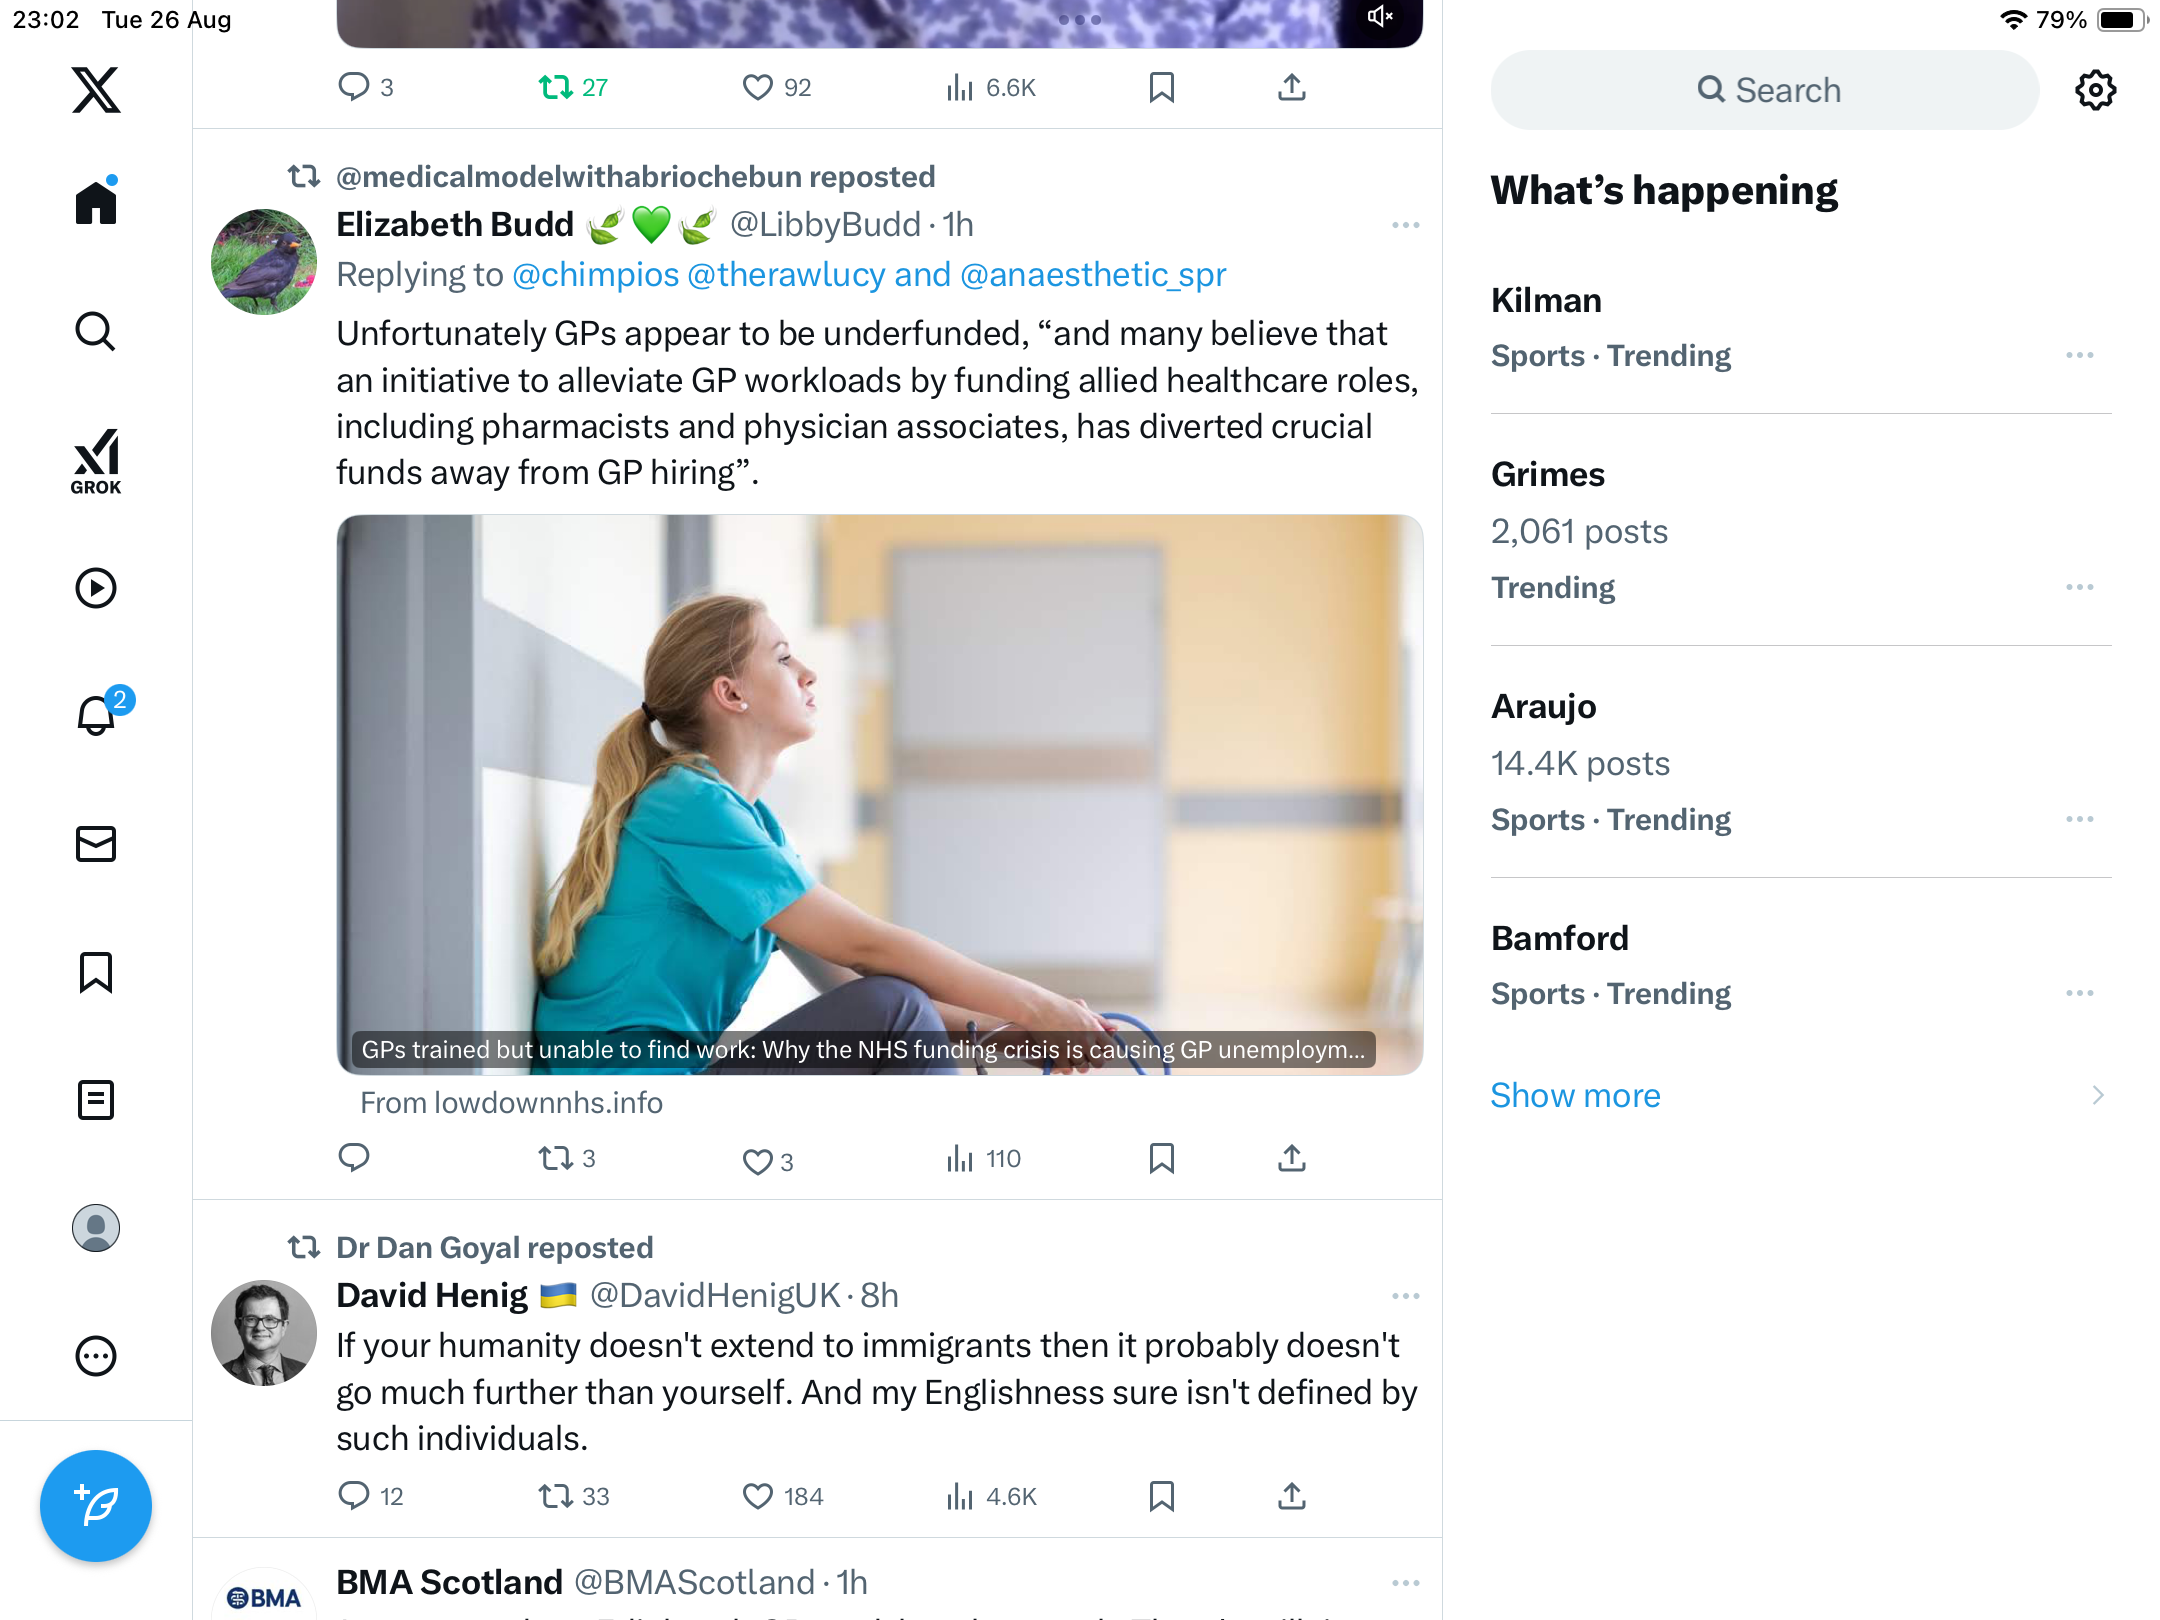Expand Show more trends

tap(1575, 1095)
